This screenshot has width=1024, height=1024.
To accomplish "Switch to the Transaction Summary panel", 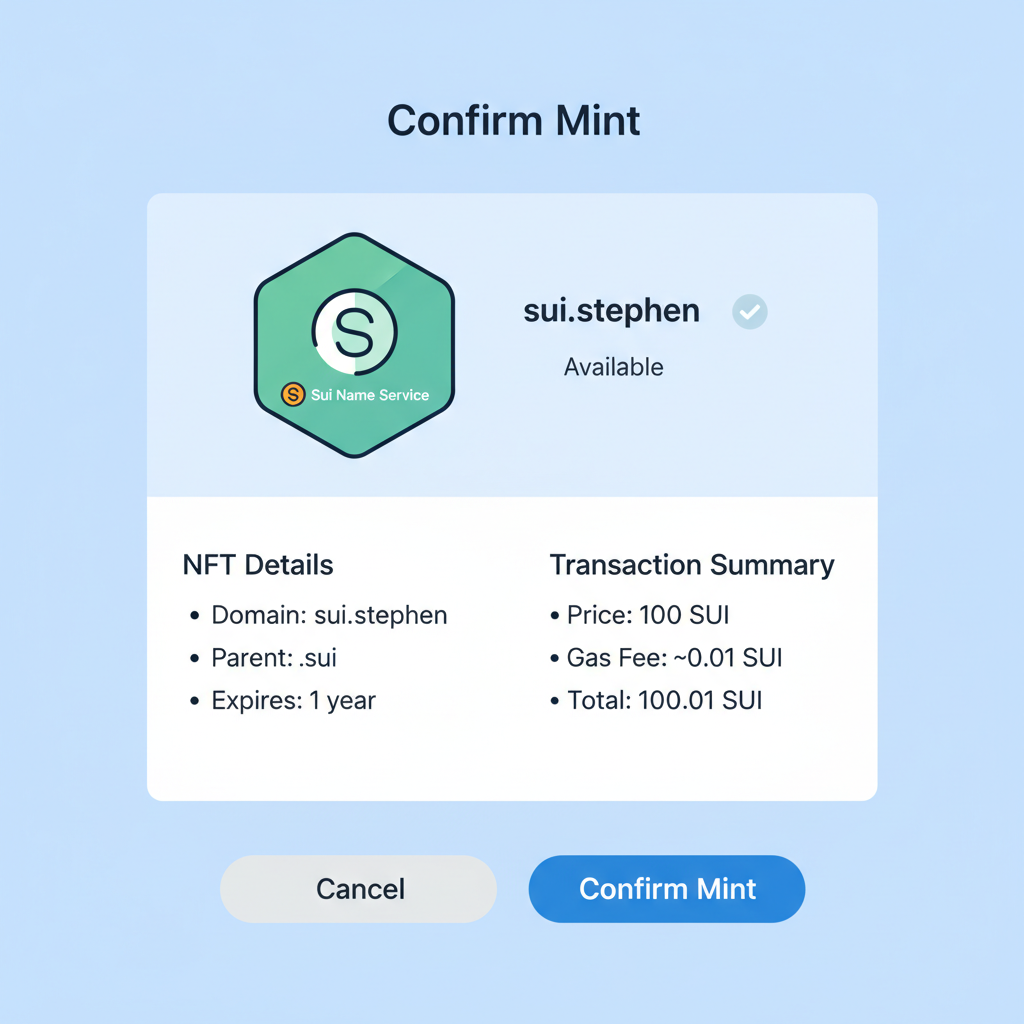I will coord(692,565).
